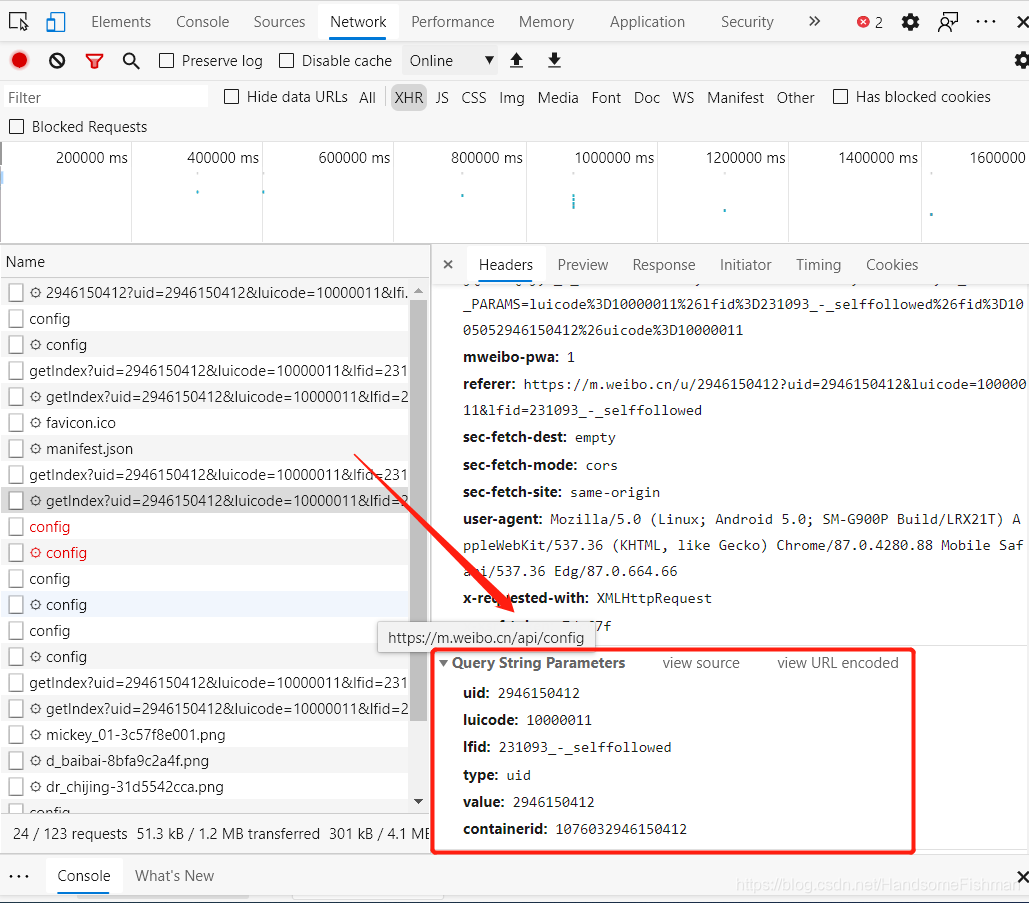The width and height of the screenshot is (1029, 903).
Task: Filter requests by Img type
Action: pyautogui.click(x=512, y=98)
